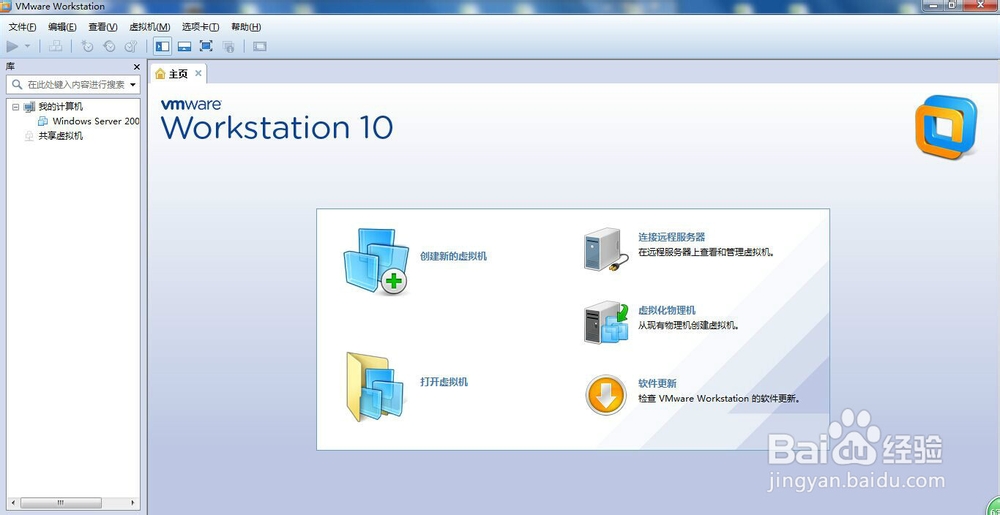Click the Unity mode toolbar icon
Screen dimensions: 1000x515
(x=228, y=46)
